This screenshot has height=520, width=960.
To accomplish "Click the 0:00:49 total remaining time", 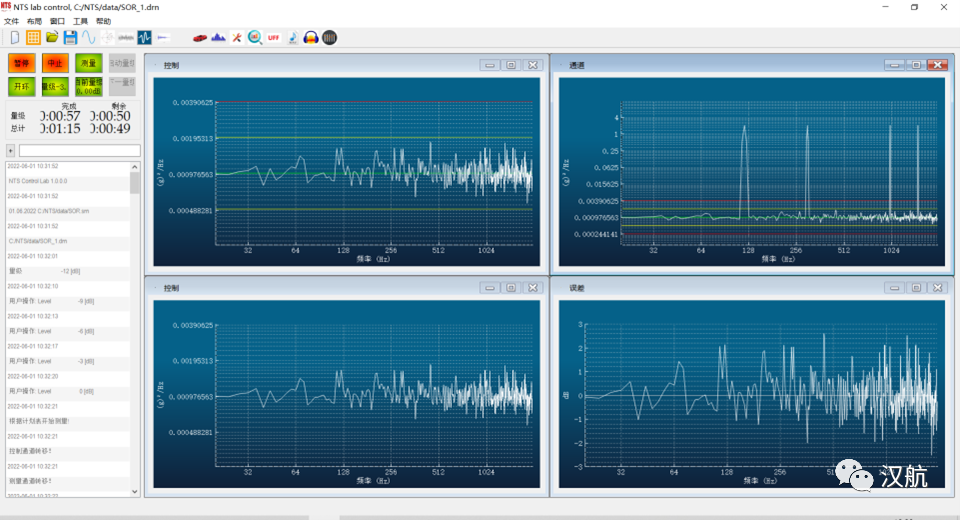I will pyautogui.click(x=110, y=129).
